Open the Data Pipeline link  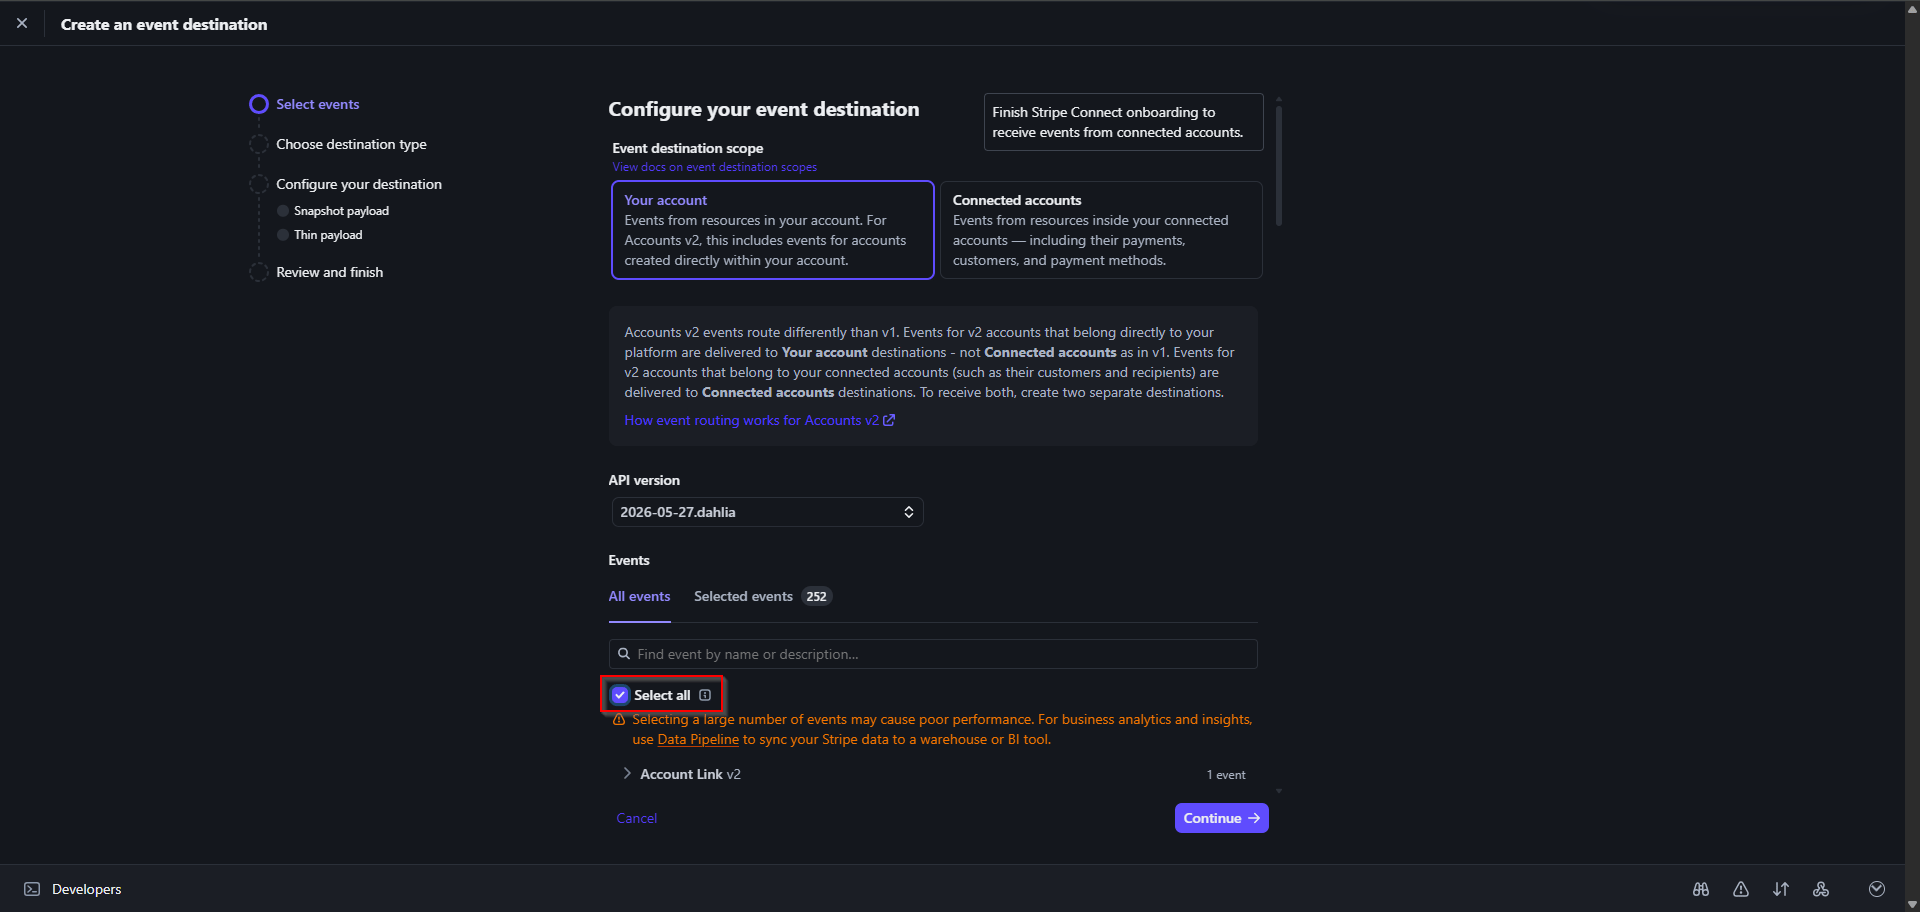click(x=698, y=740)
